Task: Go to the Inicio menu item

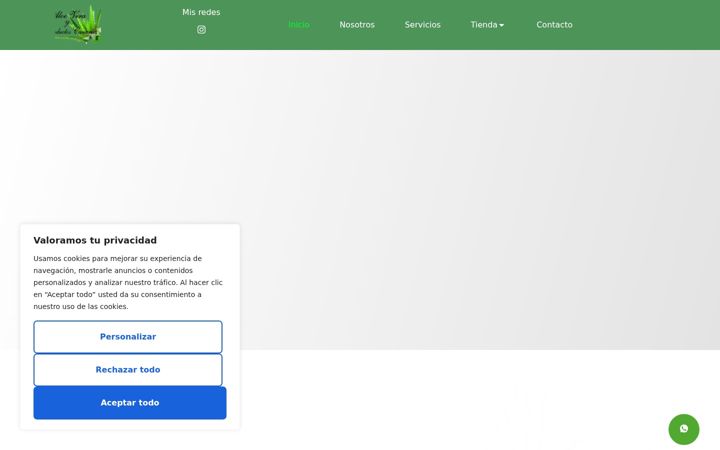Action: coord(298,25)
